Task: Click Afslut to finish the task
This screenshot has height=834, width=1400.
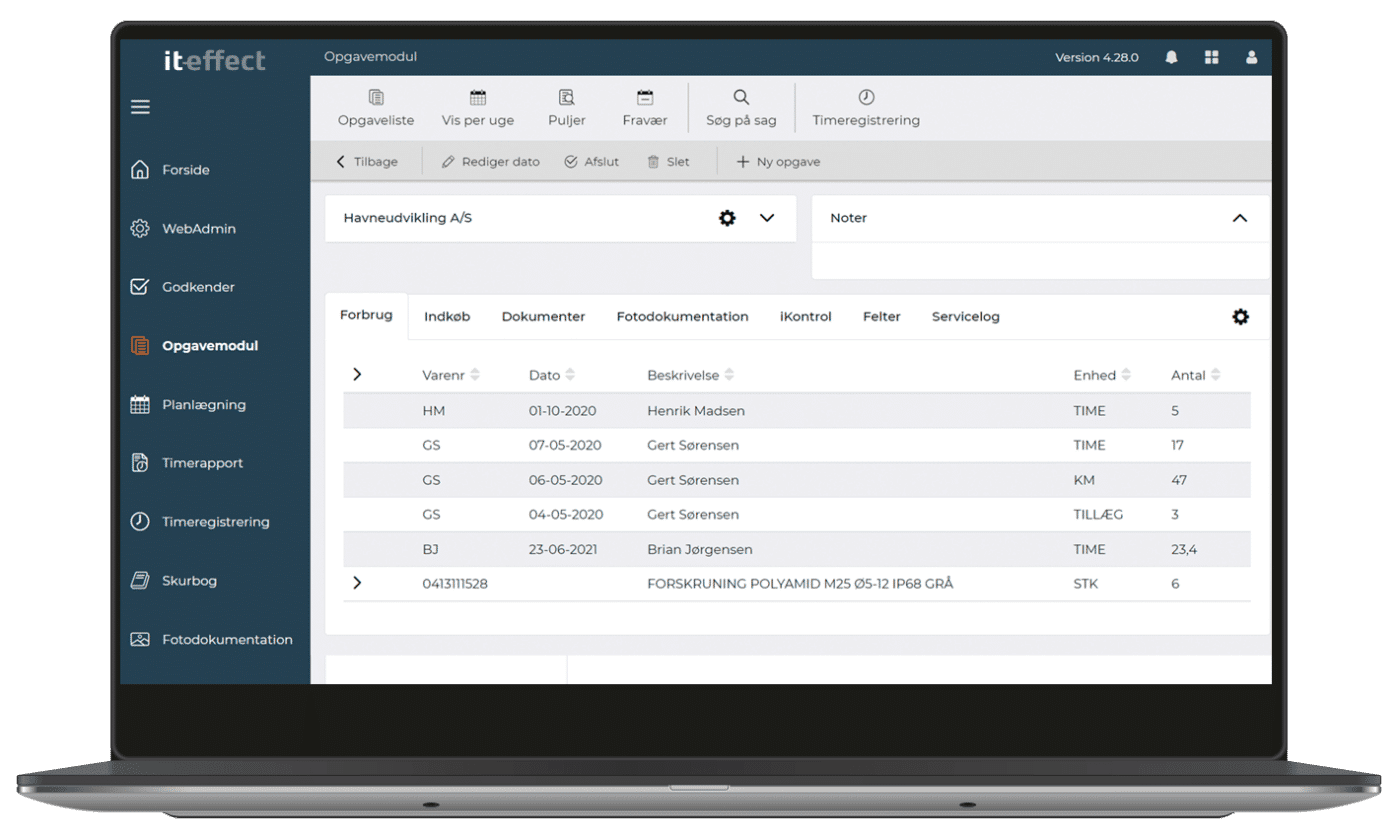Action: 592,161
